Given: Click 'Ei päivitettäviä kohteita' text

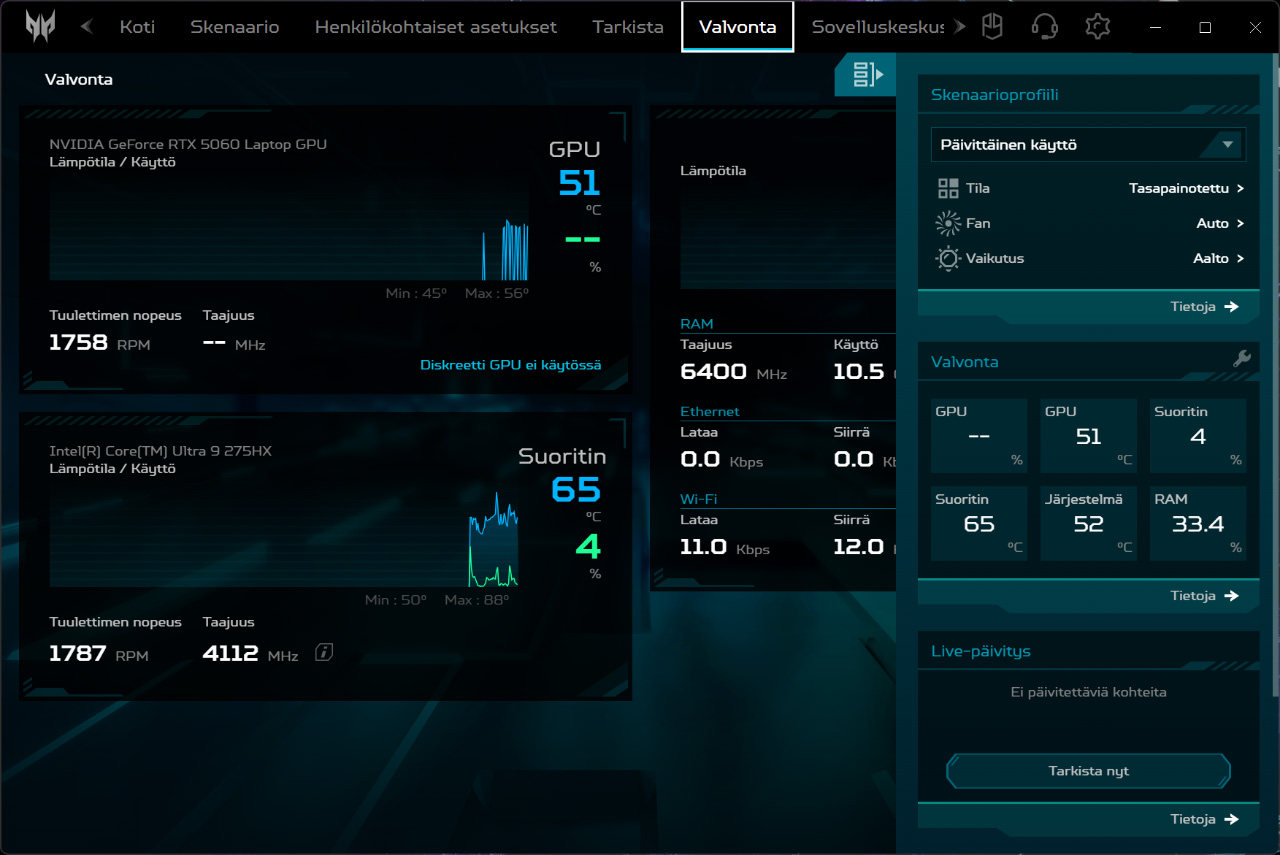Looking at the screenshot, I should coord(1088,692).
